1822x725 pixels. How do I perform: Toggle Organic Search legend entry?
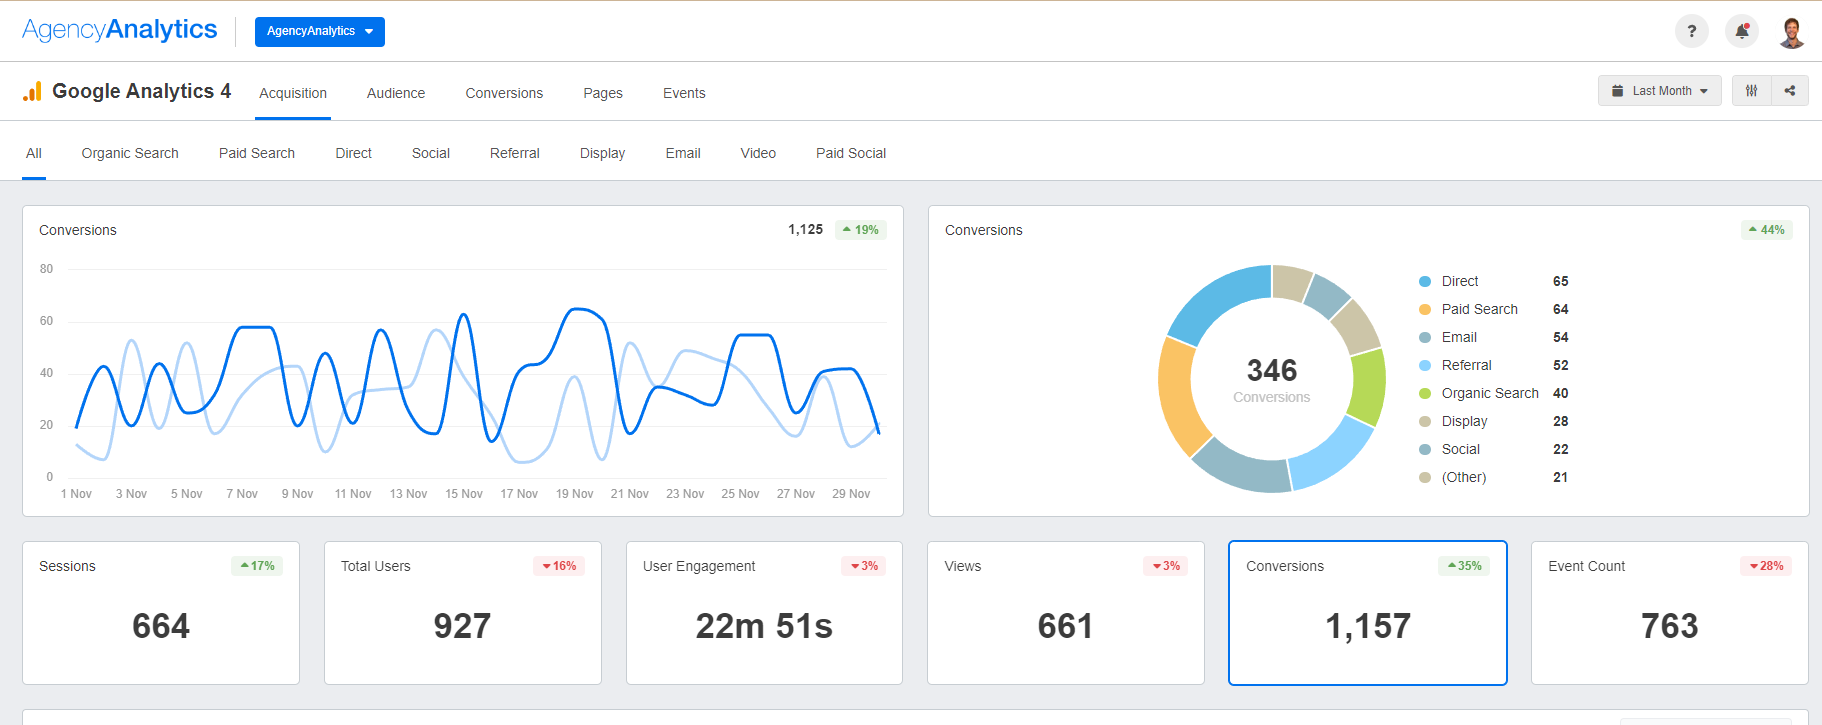(1489, 394)
